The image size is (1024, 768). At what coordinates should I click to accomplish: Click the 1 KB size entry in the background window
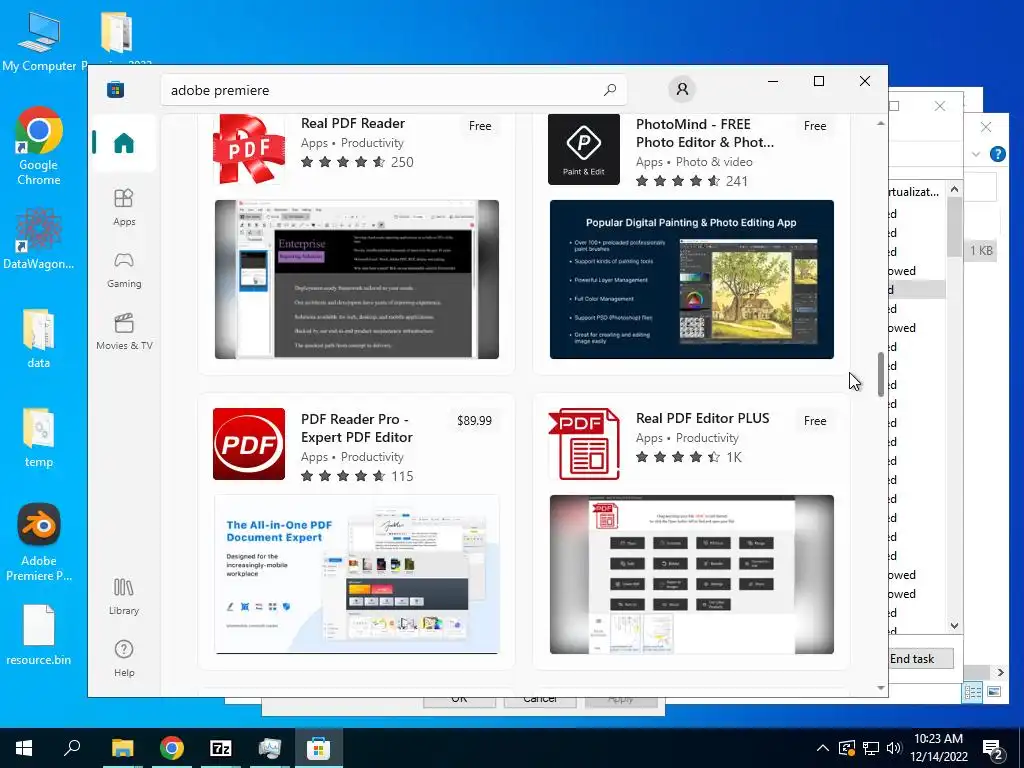point(981,251)
